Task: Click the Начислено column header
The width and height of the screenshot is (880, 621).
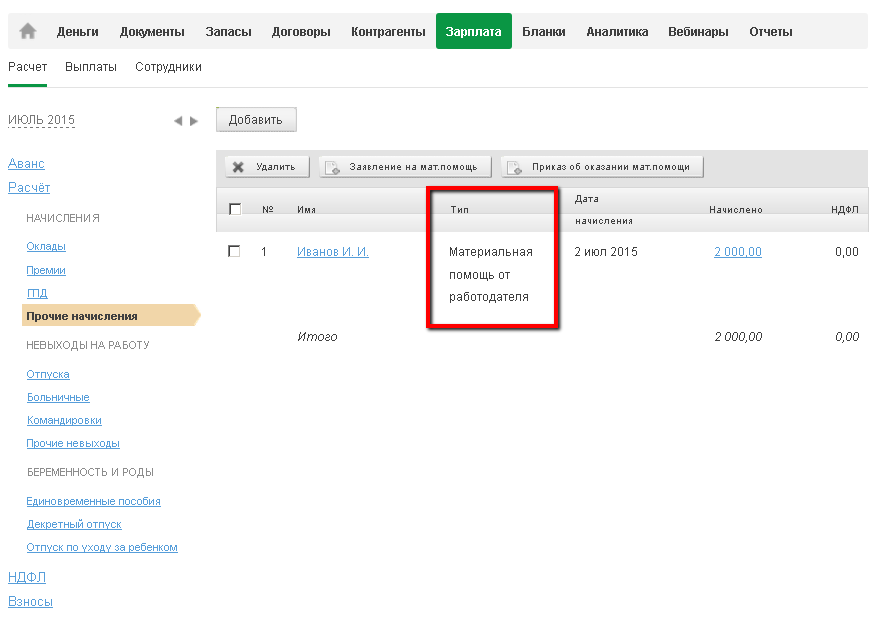Action: pyautogui.click(x=736, y=209)
